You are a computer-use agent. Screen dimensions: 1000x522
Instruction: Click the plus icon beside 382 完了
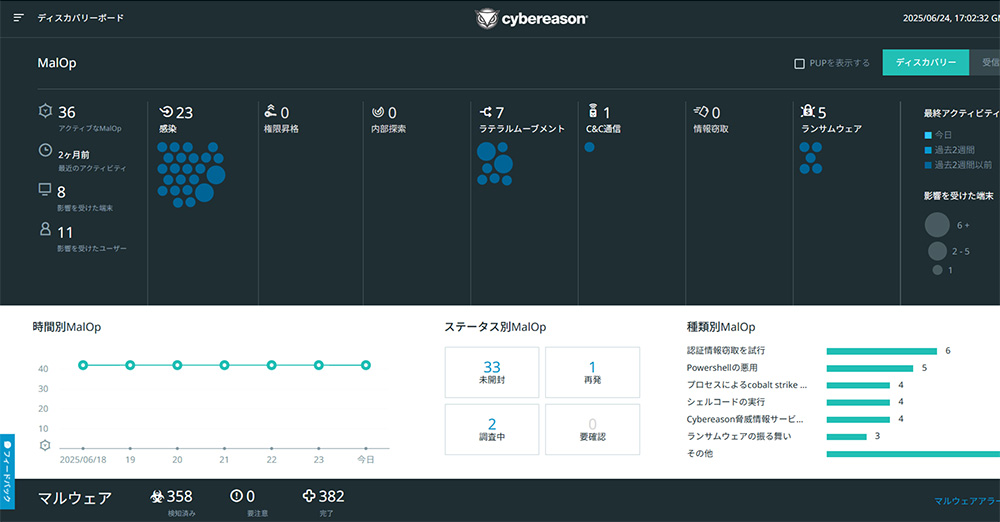tap(309, 496)
